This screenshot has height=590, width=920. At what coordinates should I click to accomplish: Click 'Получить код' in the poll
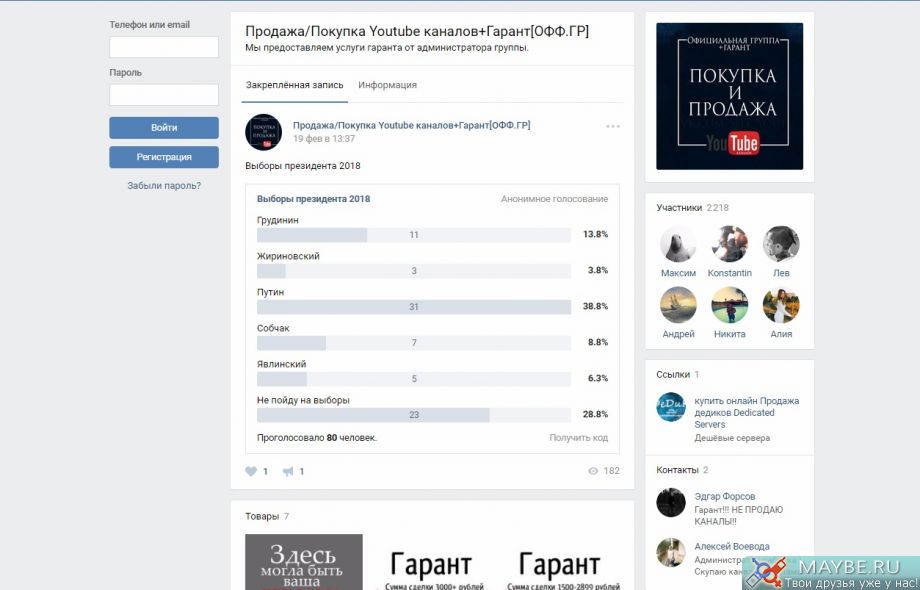[579, 438]
